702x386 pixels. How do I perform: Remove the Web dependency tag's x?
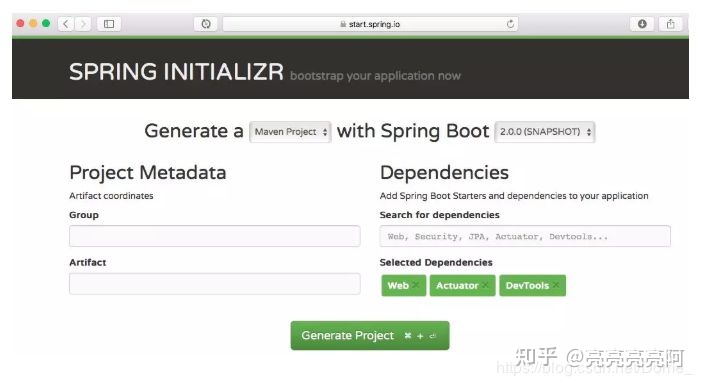click(x=416, y=285)
